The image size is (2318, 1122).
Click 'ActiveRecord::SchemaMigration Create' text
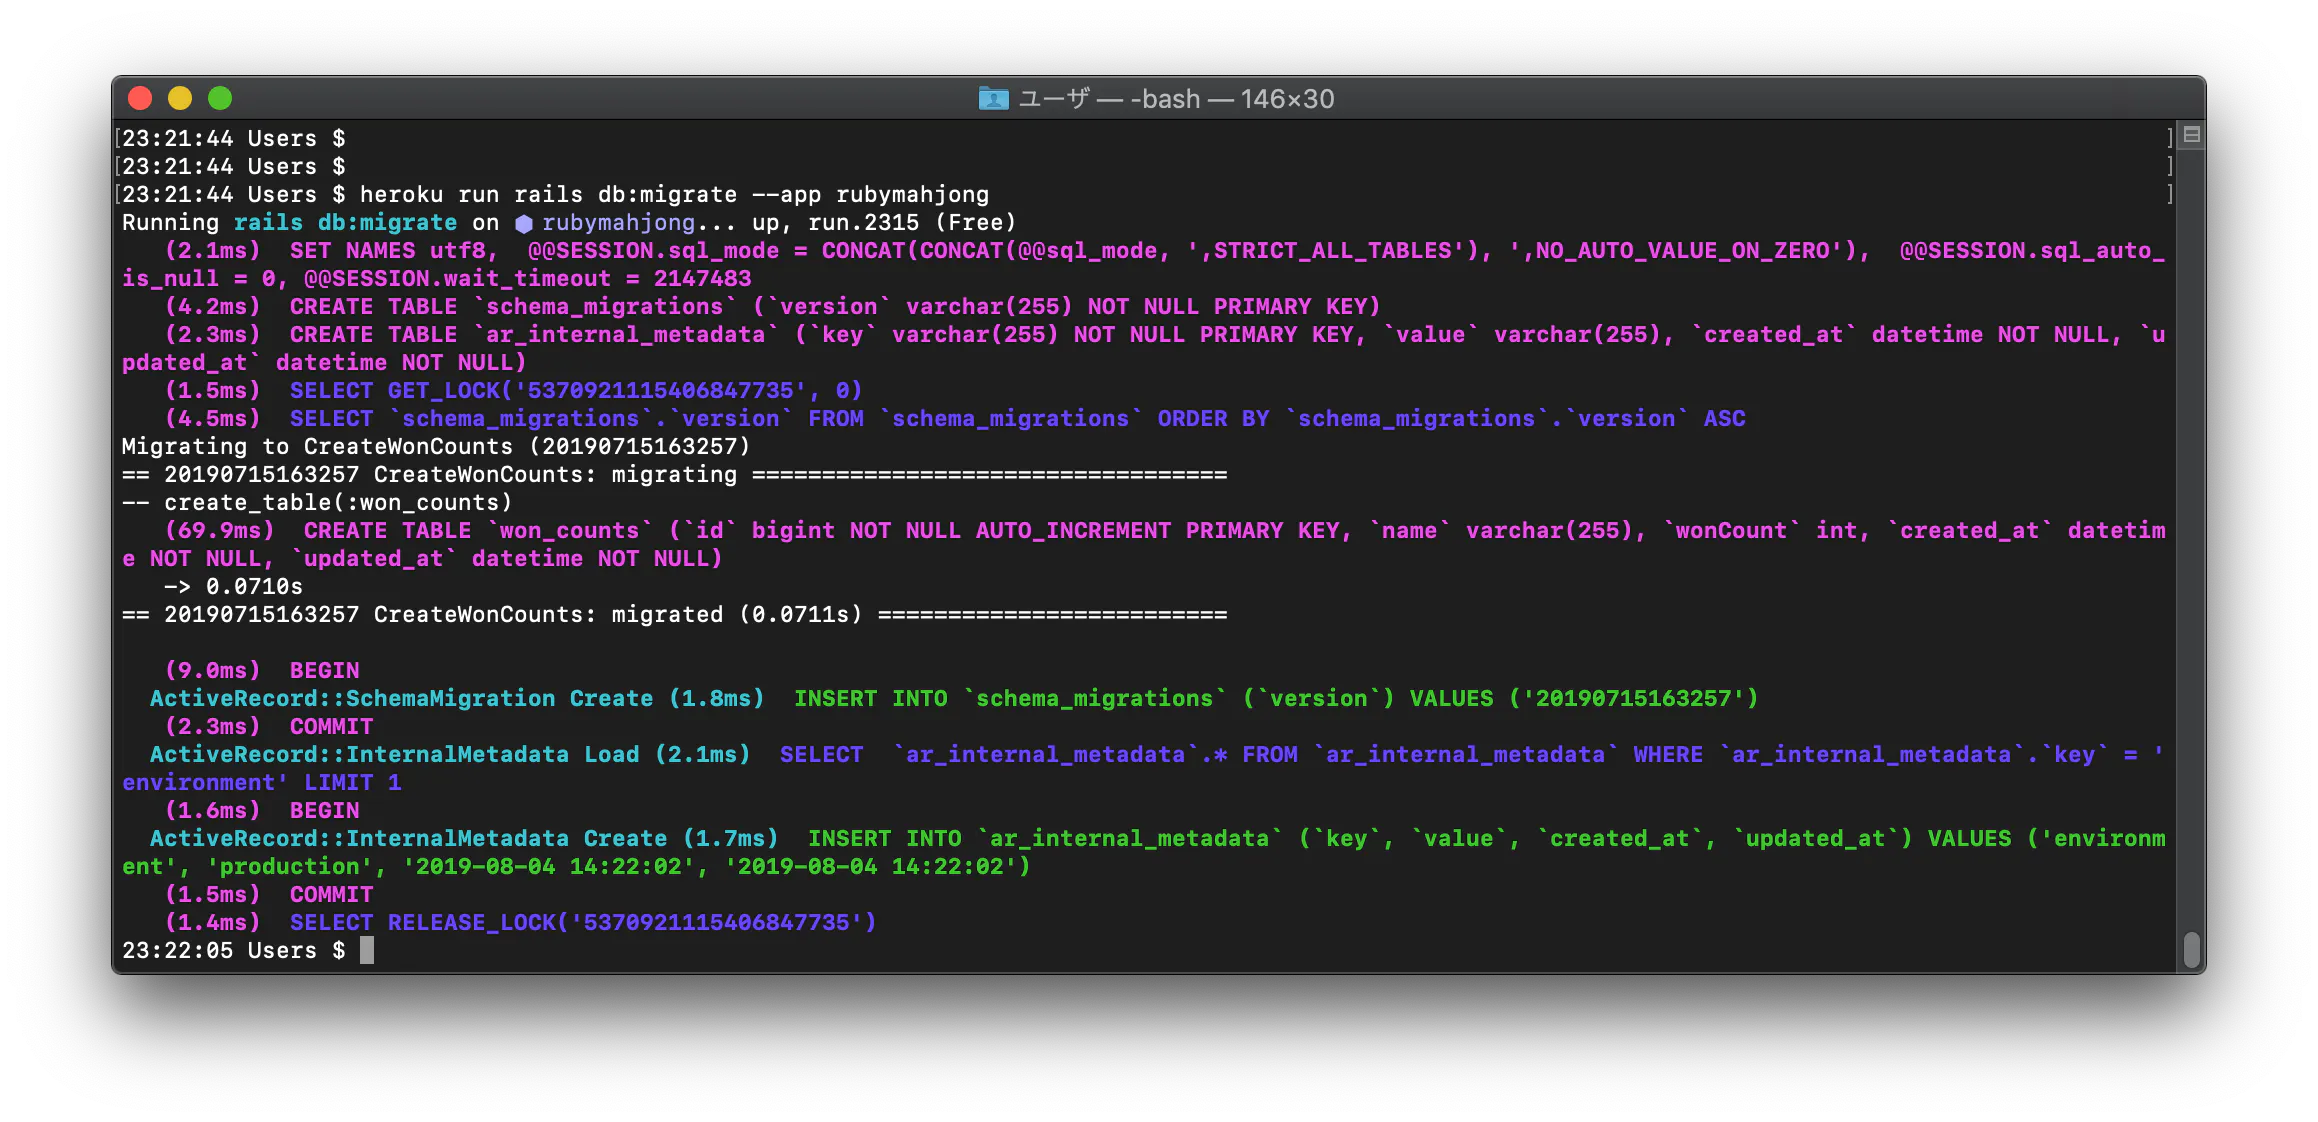[x=401, y=698]
